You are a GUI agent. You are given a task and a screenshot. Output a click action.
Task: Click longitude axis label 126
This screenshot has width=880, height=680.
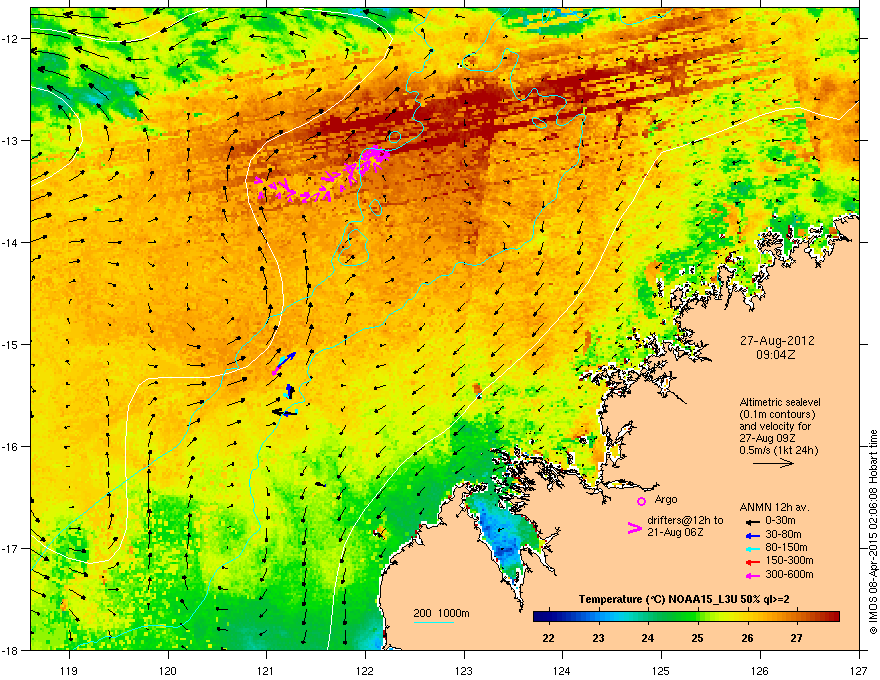(x=760, y=671)
